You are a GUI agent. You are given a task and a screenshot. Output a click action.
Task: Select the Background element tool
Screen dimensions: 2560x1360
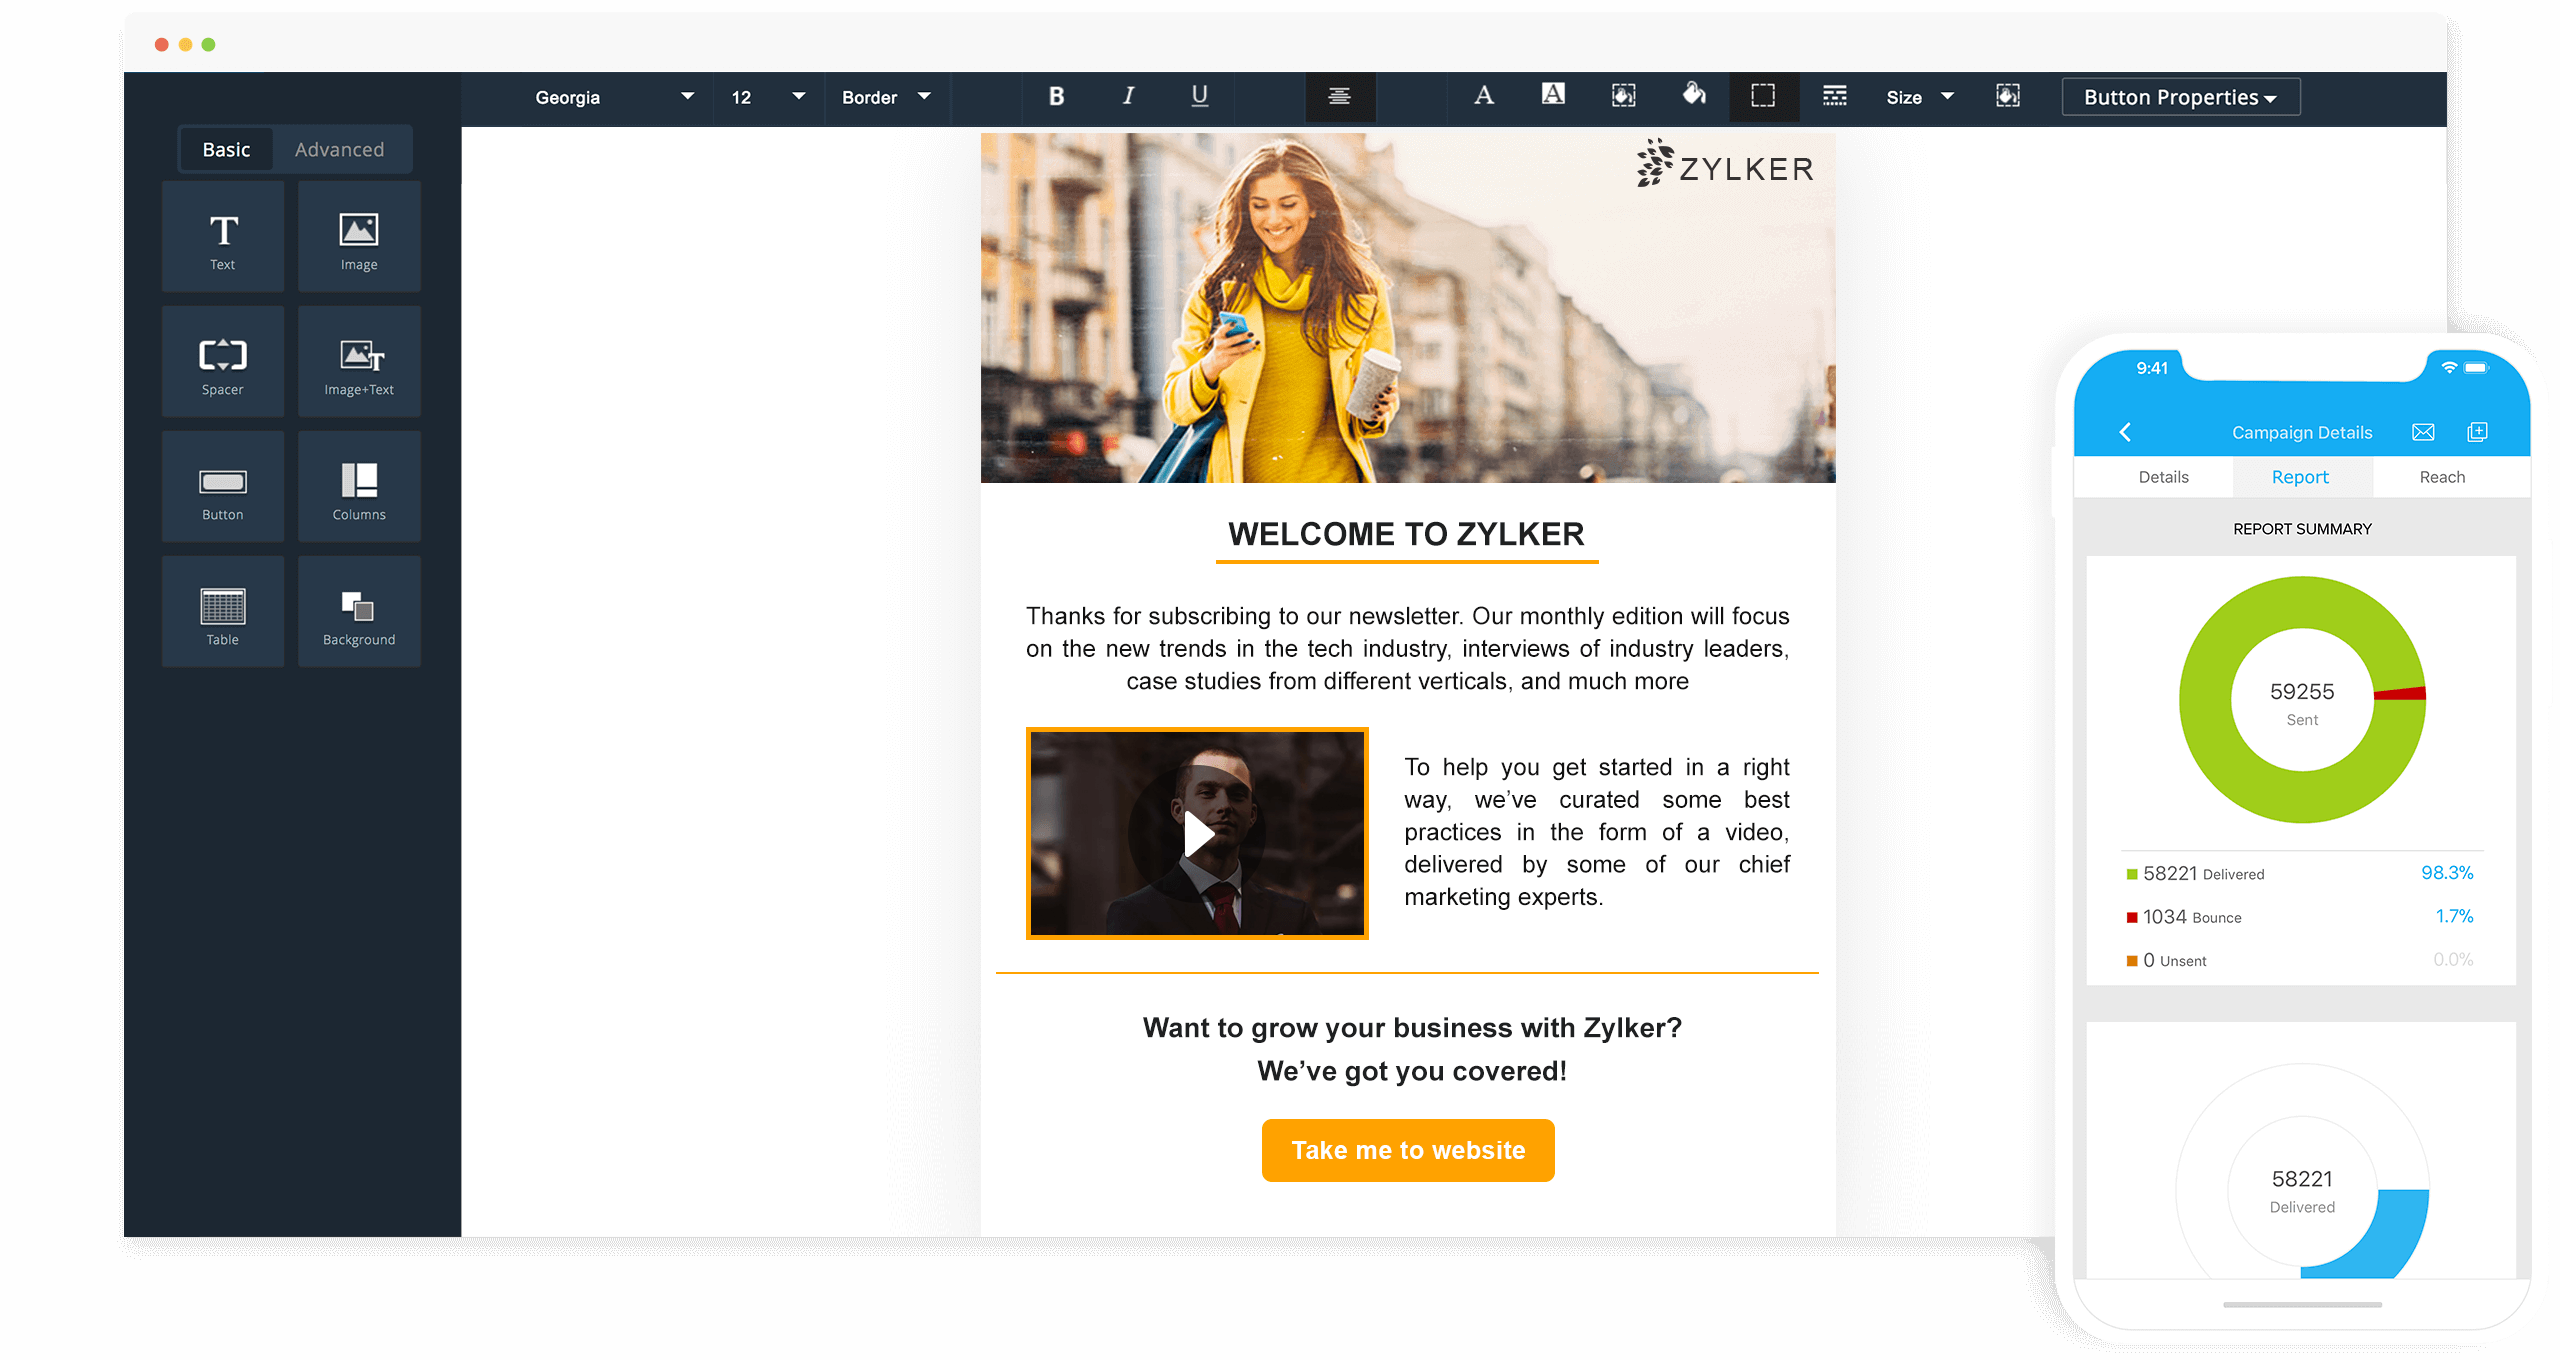(x=357, y=611)
